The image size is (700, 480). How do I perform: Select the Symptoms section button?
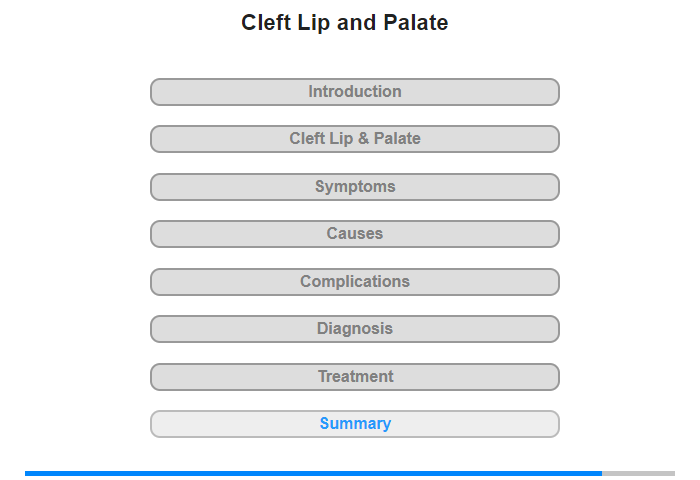pyautogui.click(x=355, y=187)
